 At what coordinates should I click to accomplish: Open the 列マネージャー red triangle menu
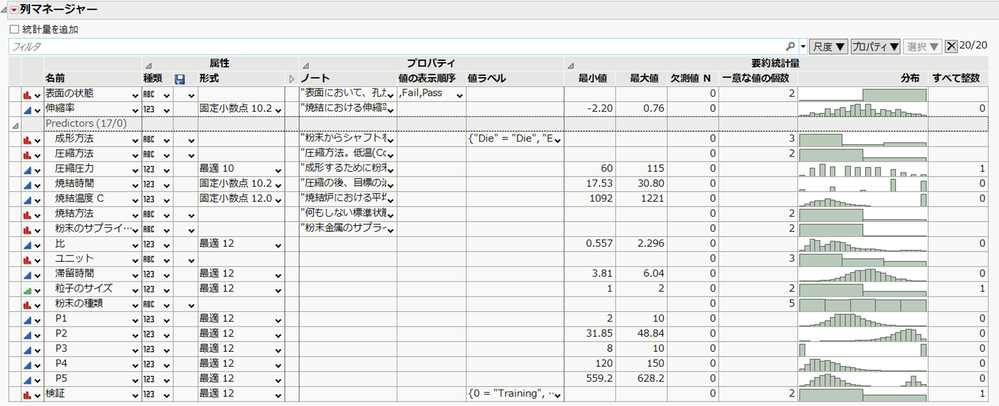pyautogui.click(x=14, y=10)
